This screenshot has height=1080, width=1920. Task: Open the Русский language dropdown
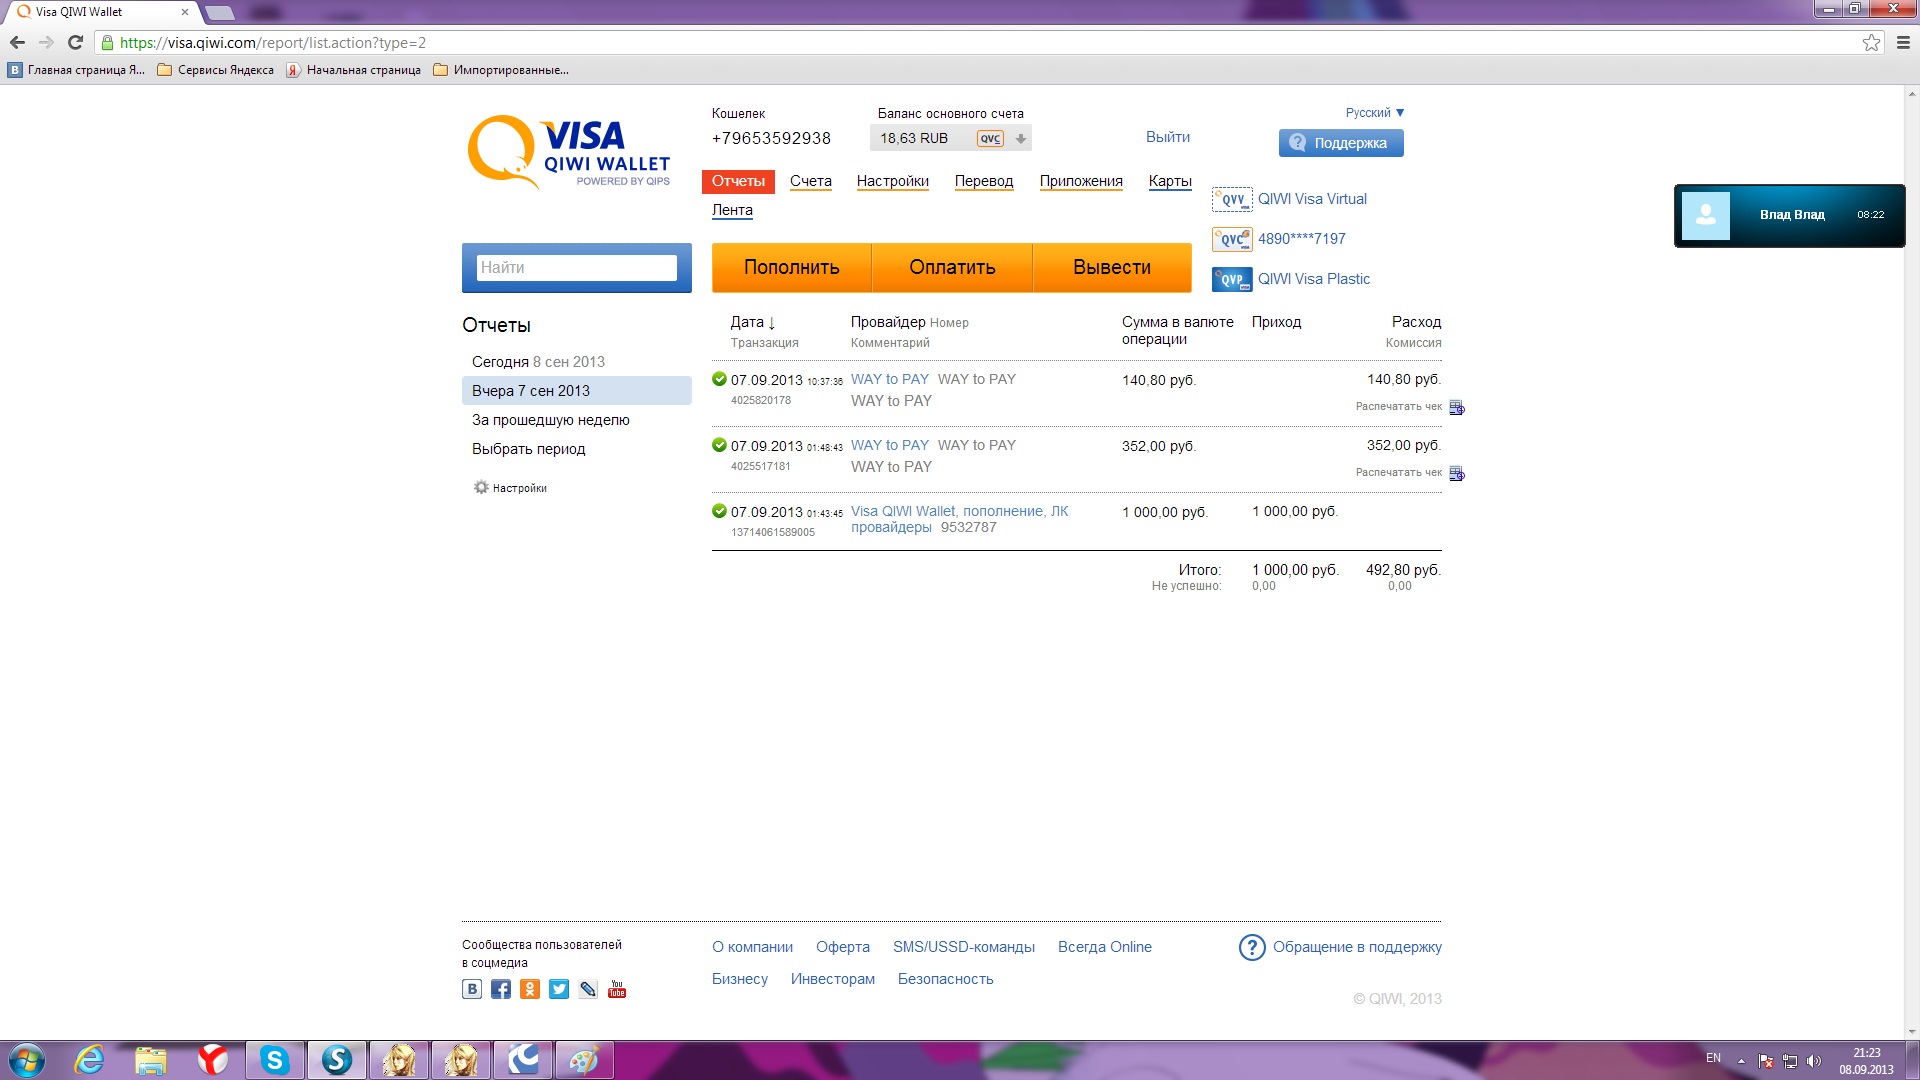1375,113
